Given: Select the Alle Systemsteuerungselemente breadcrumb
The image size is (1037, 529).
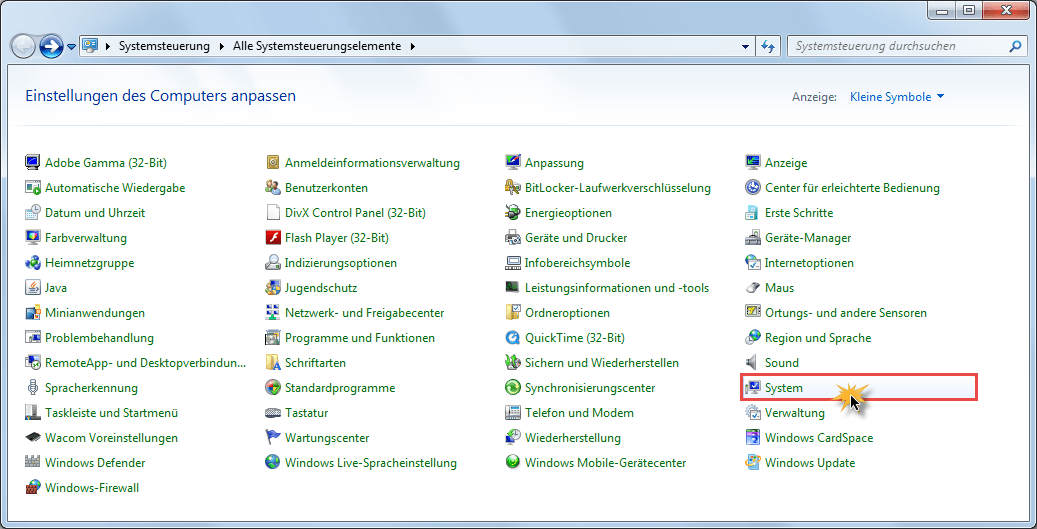Looking at the screenshot, I should (317, 46).
